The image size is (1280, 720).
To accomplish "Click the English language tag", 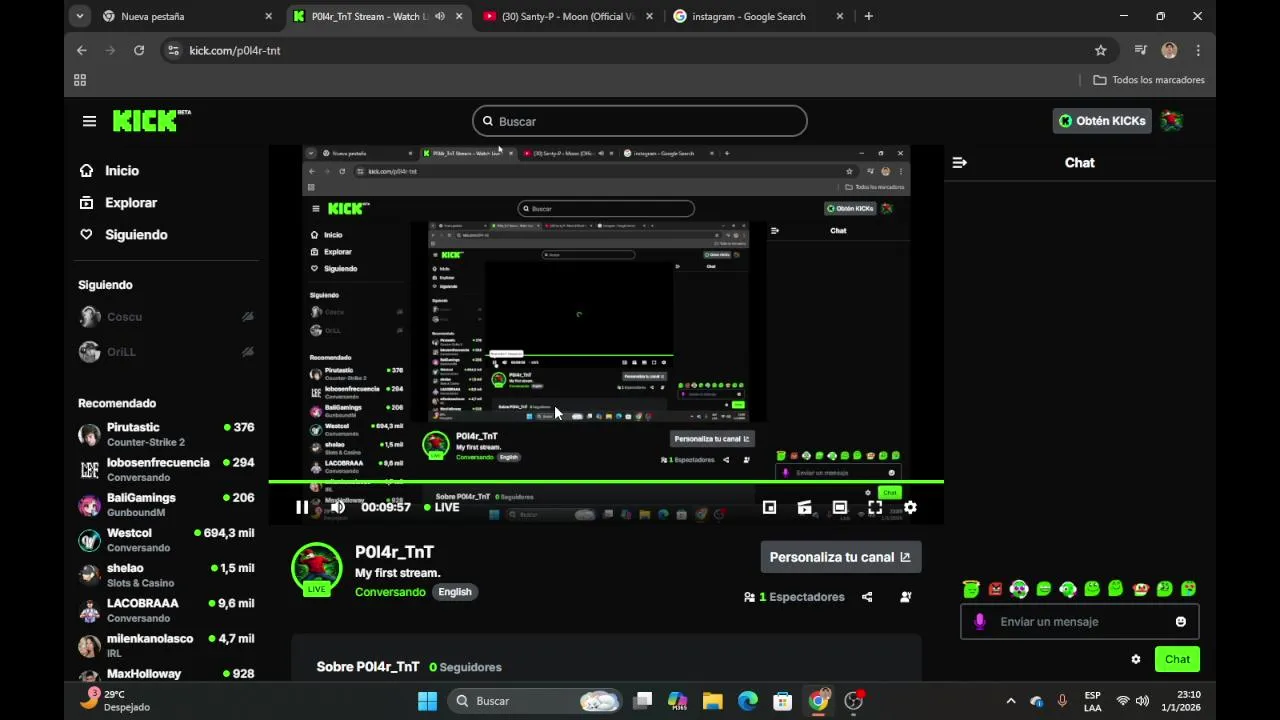I will (x=454, y=592).
